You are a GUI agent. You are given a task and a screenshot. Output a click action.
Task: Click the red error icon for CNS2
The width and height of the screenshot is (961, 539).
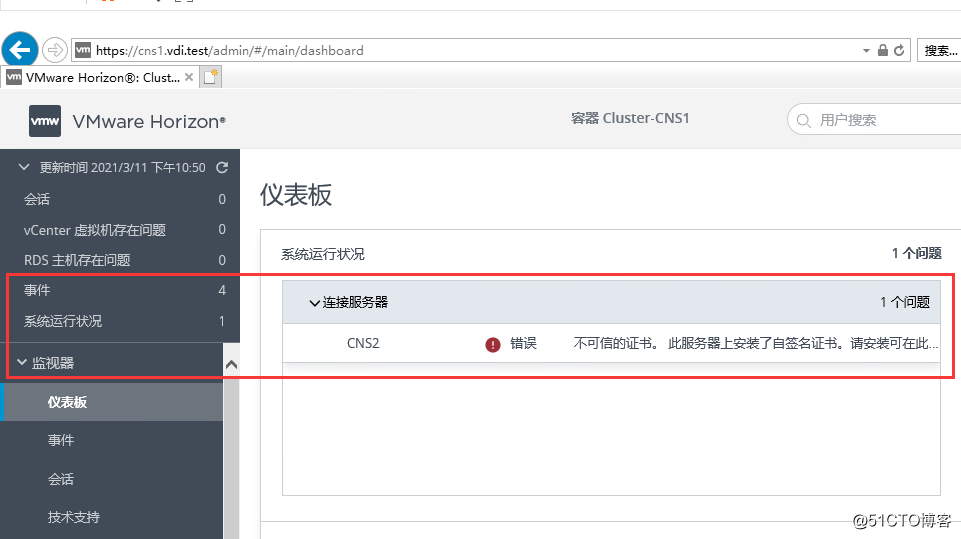[493, 345]
